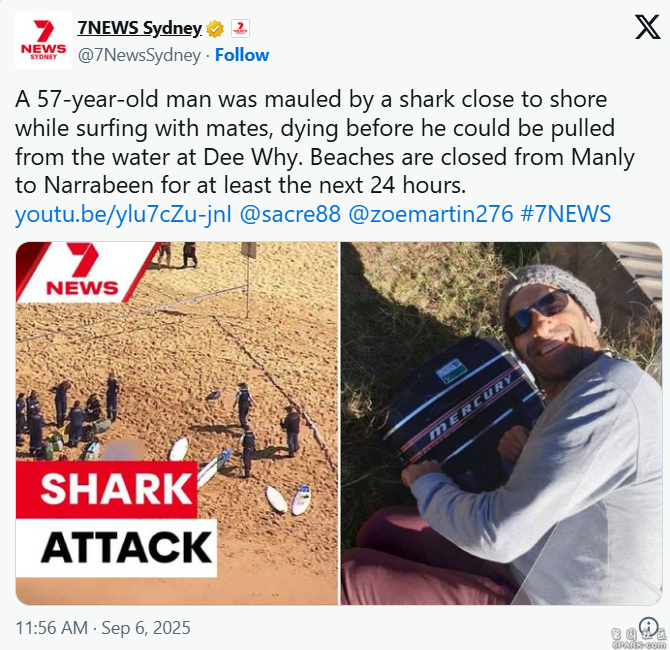
Task: Click the red SHARK banner overlay
Action: [x=106, y=488]
